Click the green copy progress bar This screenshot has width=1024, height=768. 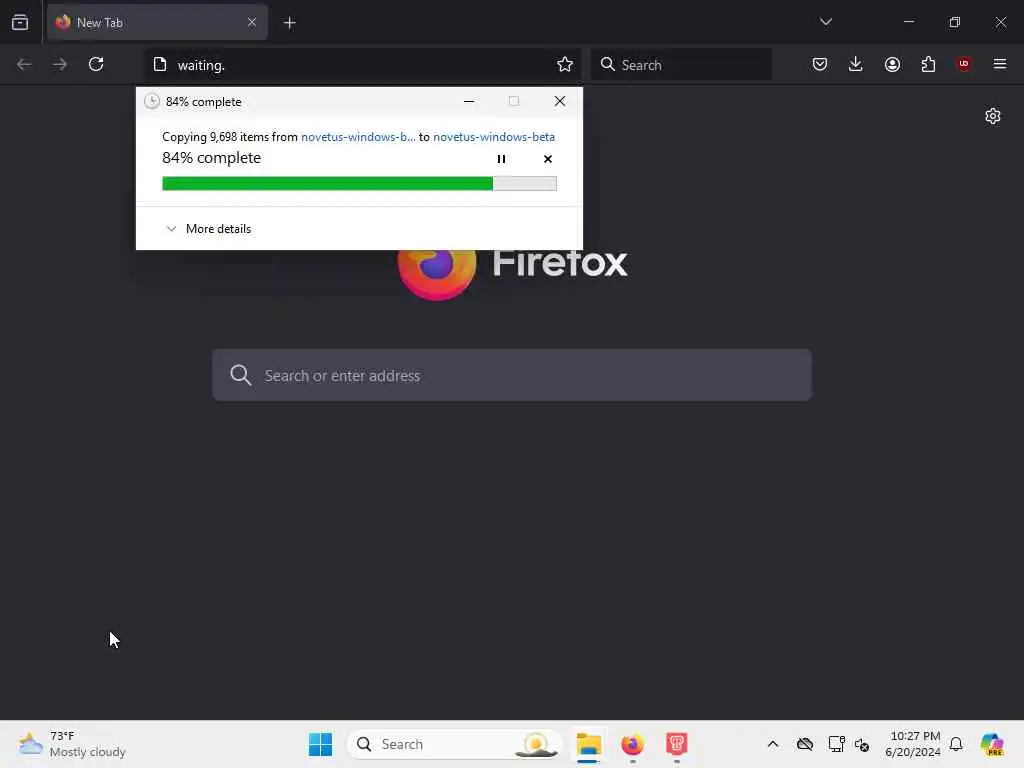359,184
